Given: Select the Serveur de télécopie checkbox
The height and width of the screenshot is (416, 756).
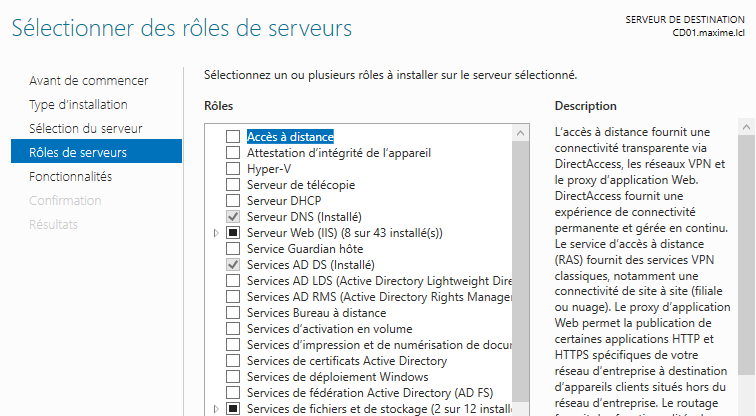Looking at the screenshot, I should [x=233, y=185].
